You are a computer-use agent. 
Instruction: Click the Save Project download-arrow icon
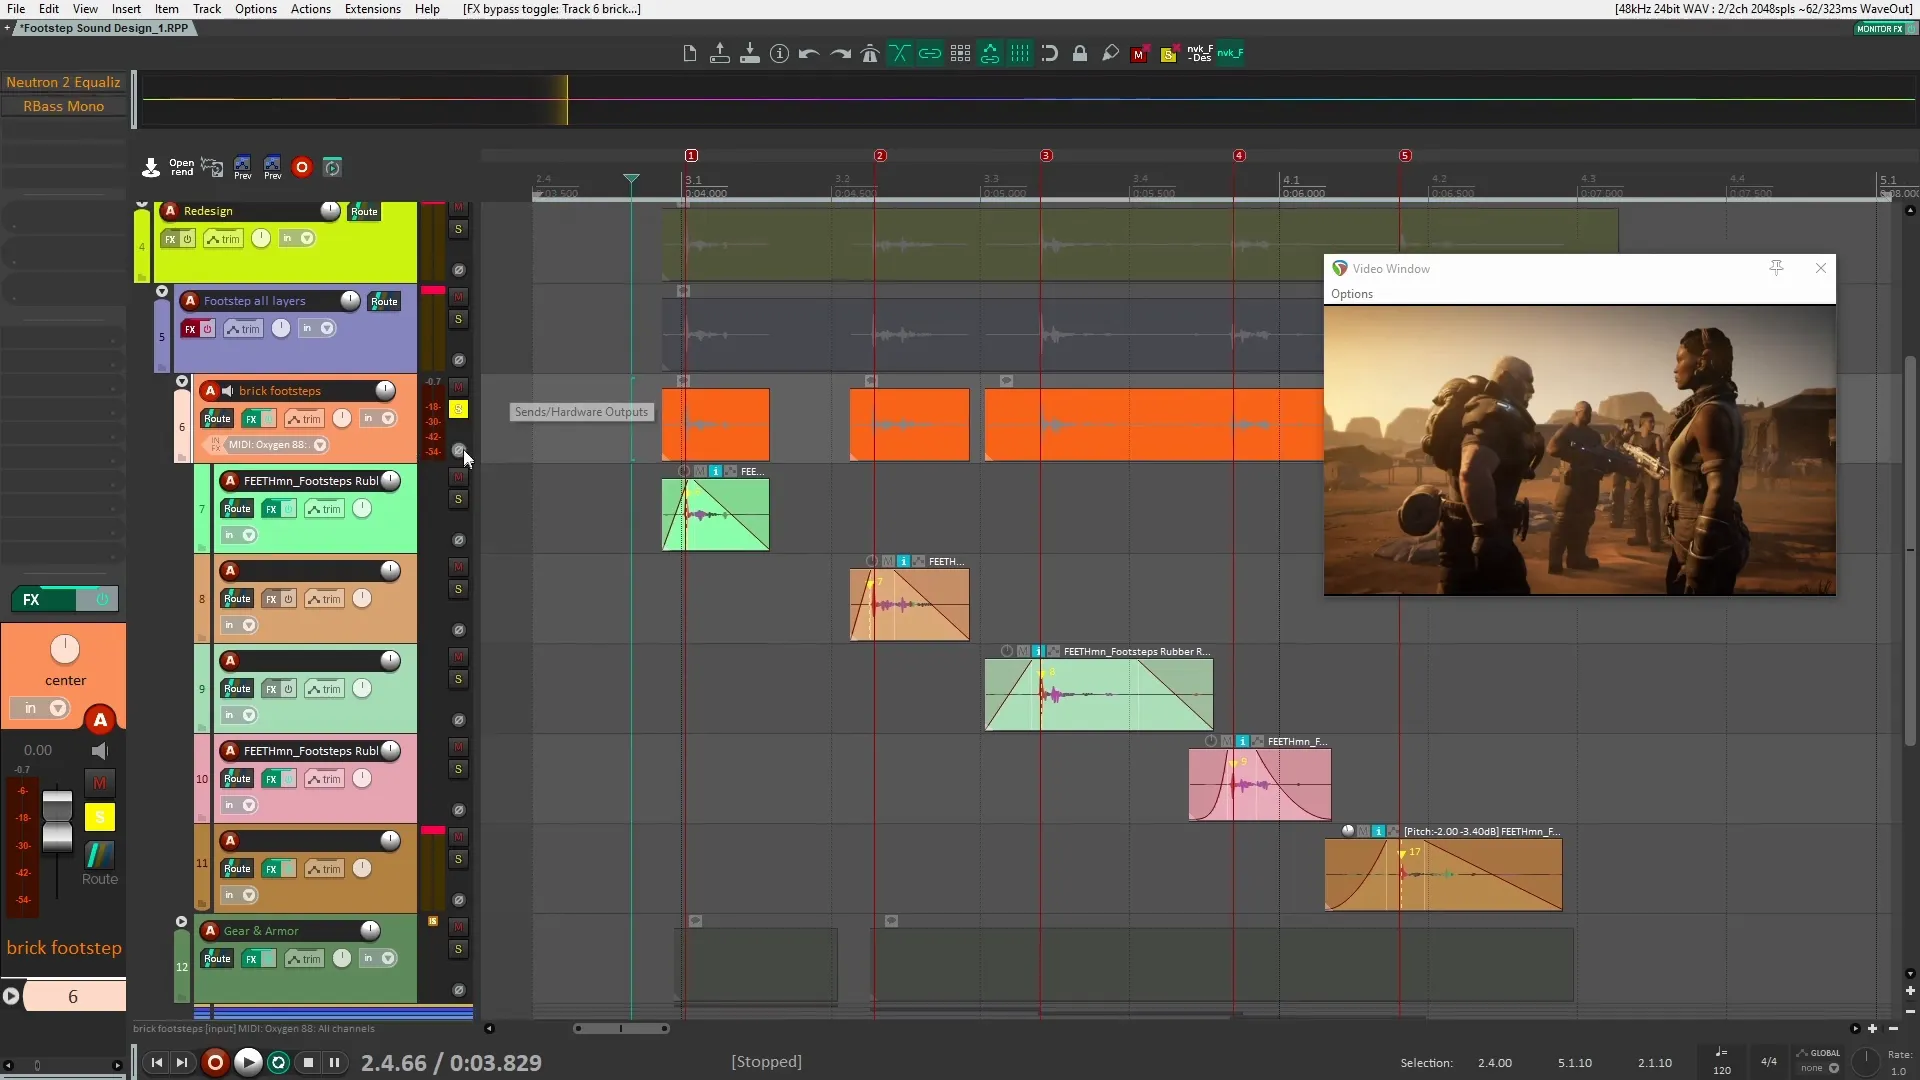click(x=749, y=54)
